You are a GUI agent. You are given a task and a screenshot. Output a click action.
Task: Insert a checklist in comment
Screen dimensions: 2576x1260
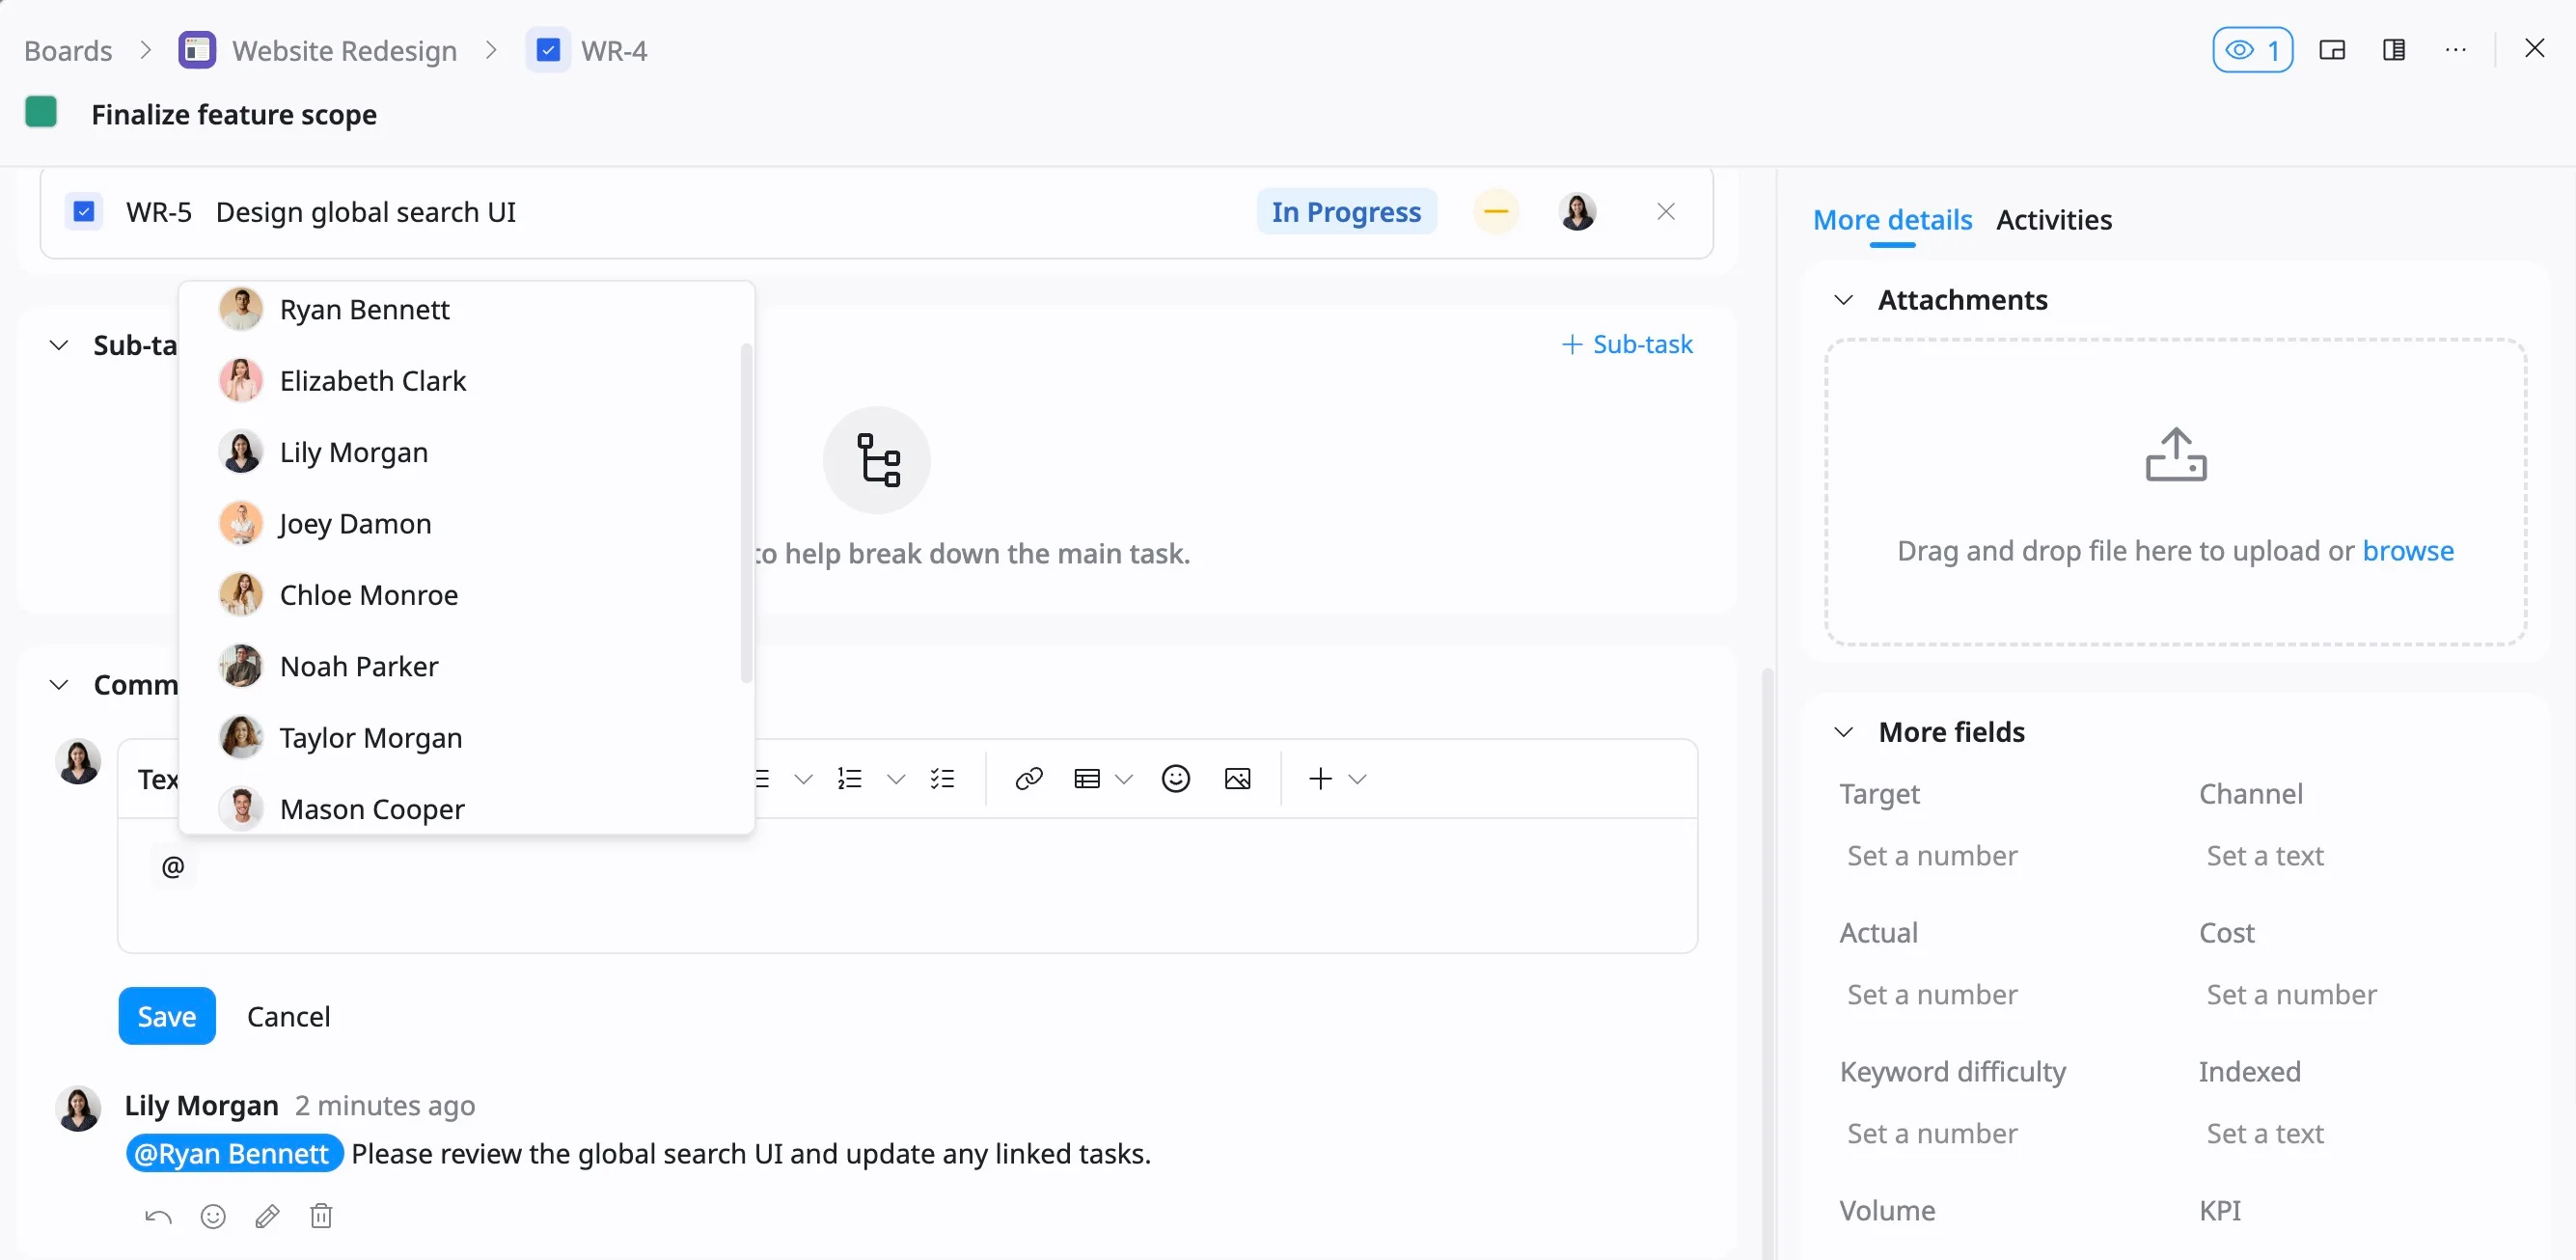(943, 779)
